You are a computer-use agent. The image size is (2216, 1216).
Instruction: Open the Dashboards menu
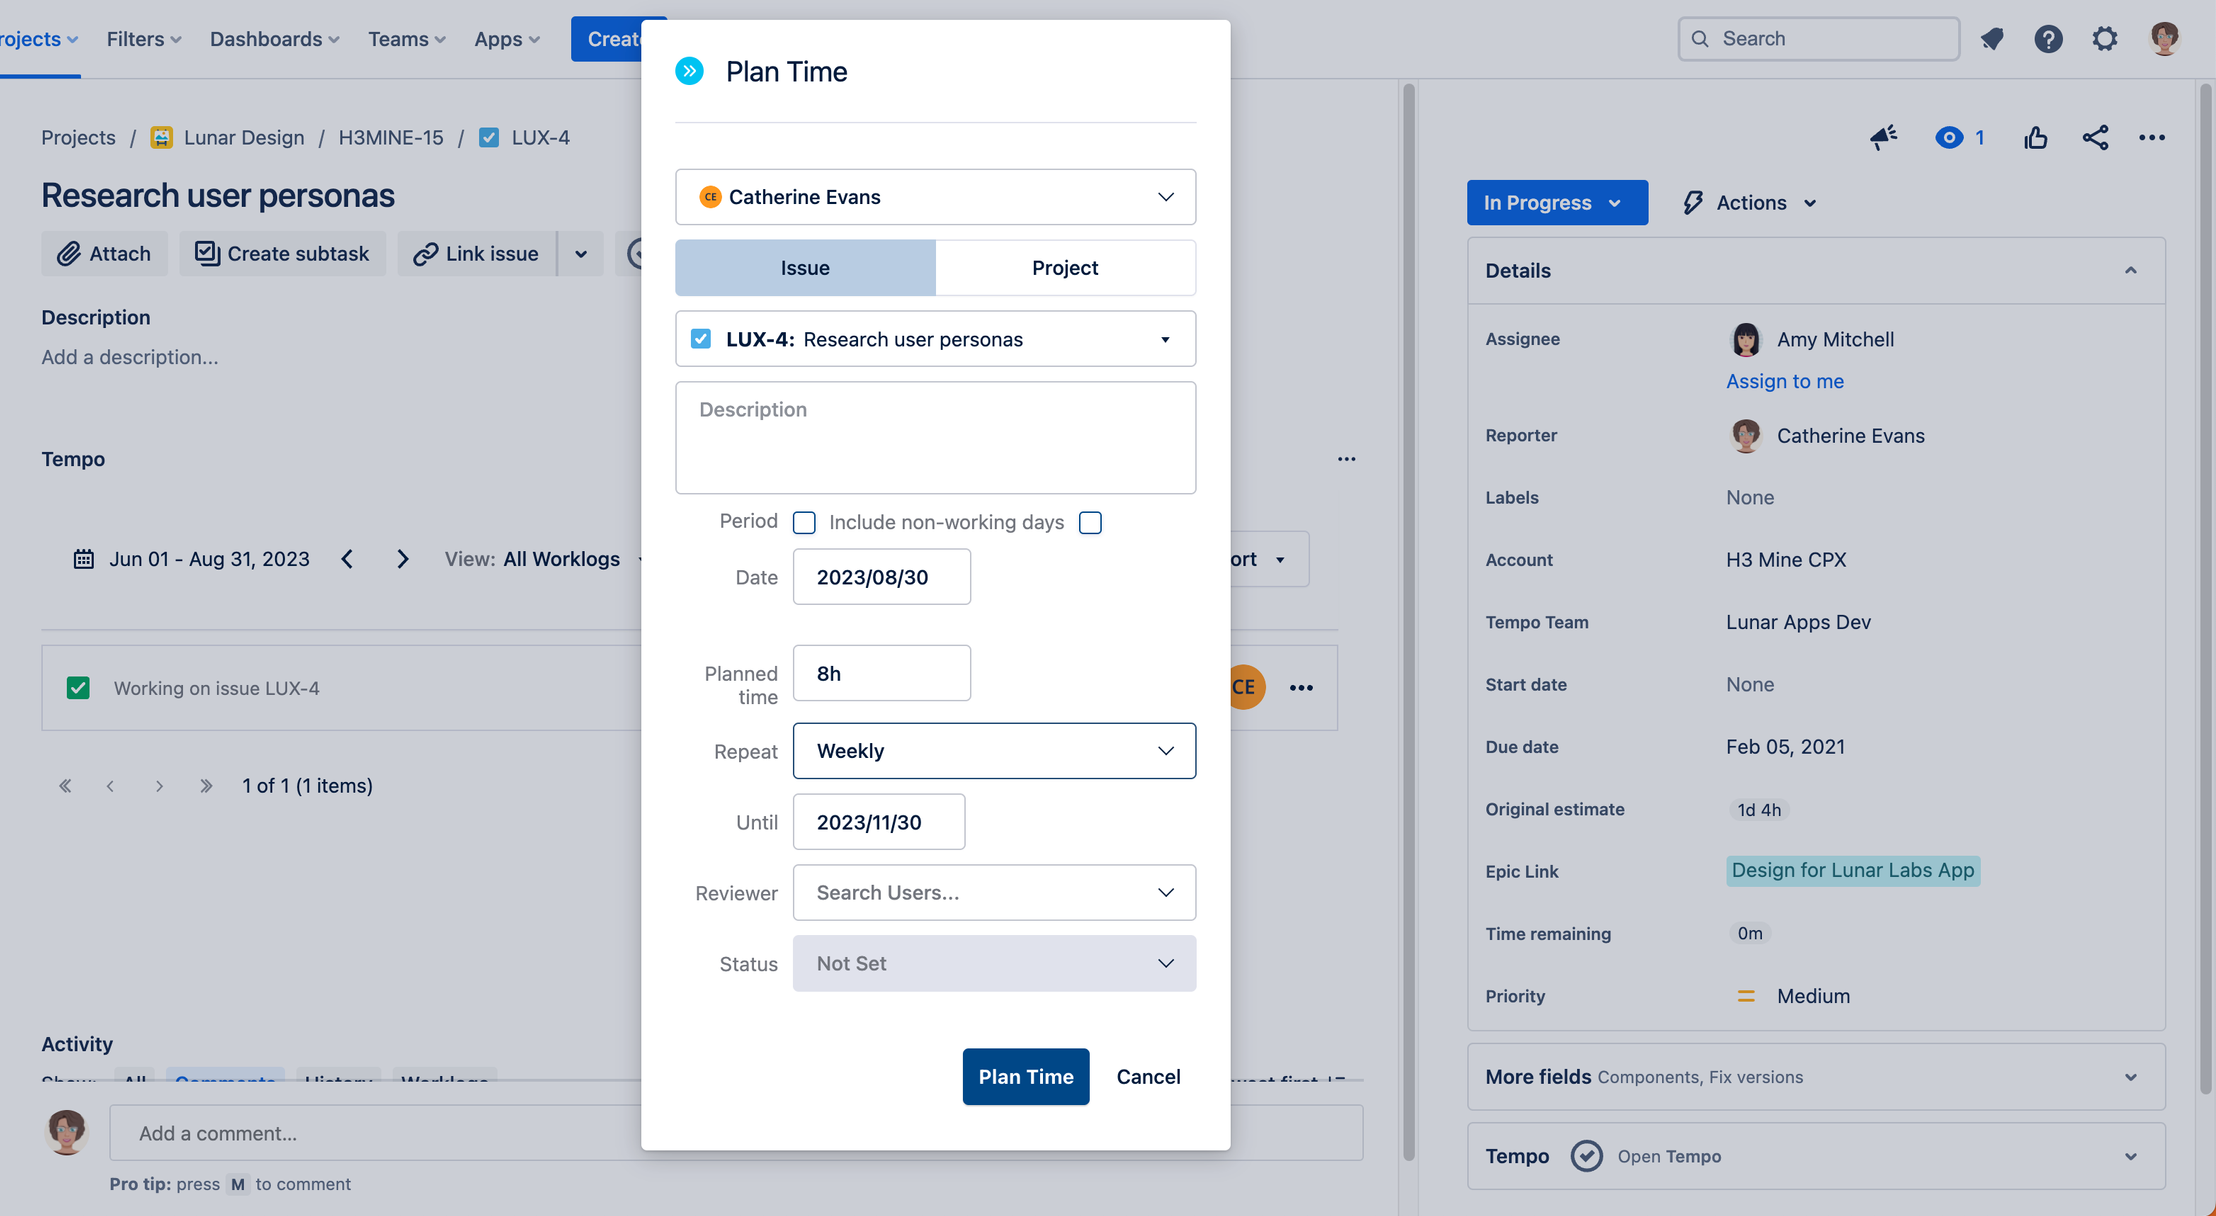tap(272, 38)
